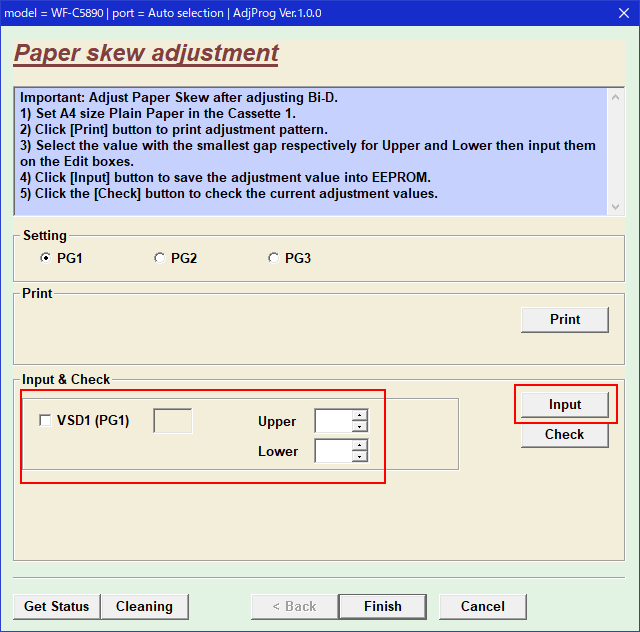
Task: Select the PG2 radio button
Action: (x=159, y=258)
